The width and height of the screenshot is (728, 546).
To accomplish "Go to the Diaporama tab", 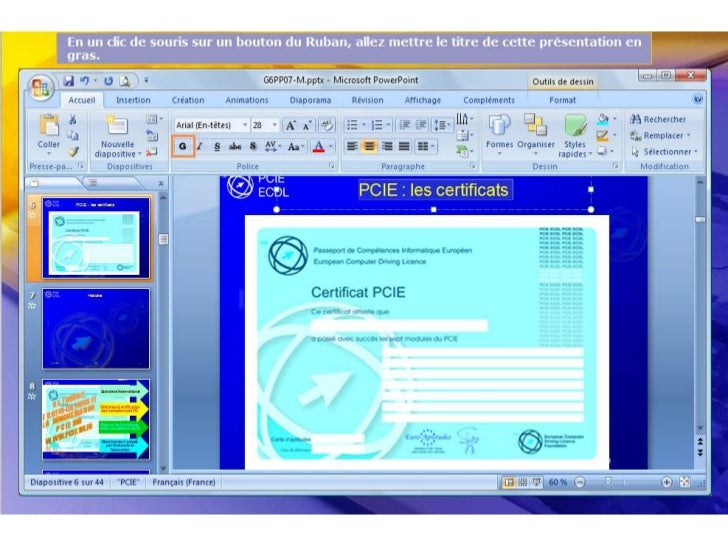I will pos(310,100).
